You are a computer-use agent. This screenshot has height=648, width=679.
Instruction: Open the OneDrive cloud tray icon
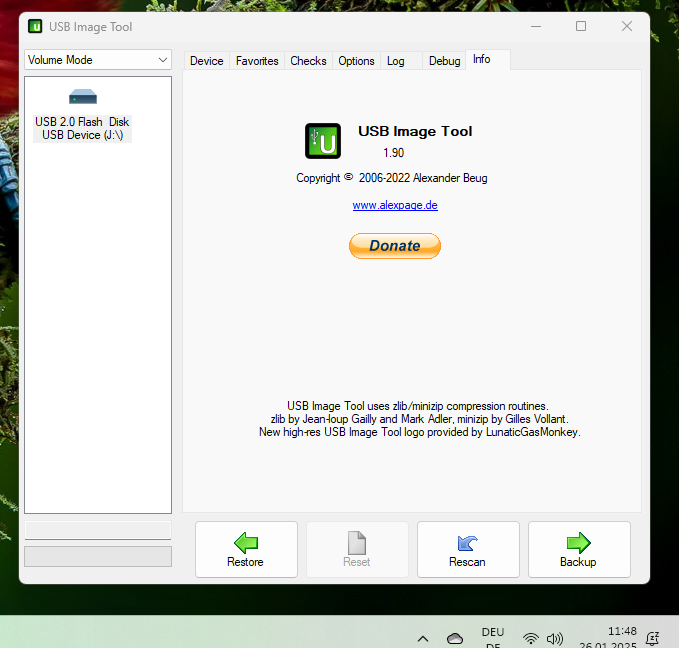(455, 638)
